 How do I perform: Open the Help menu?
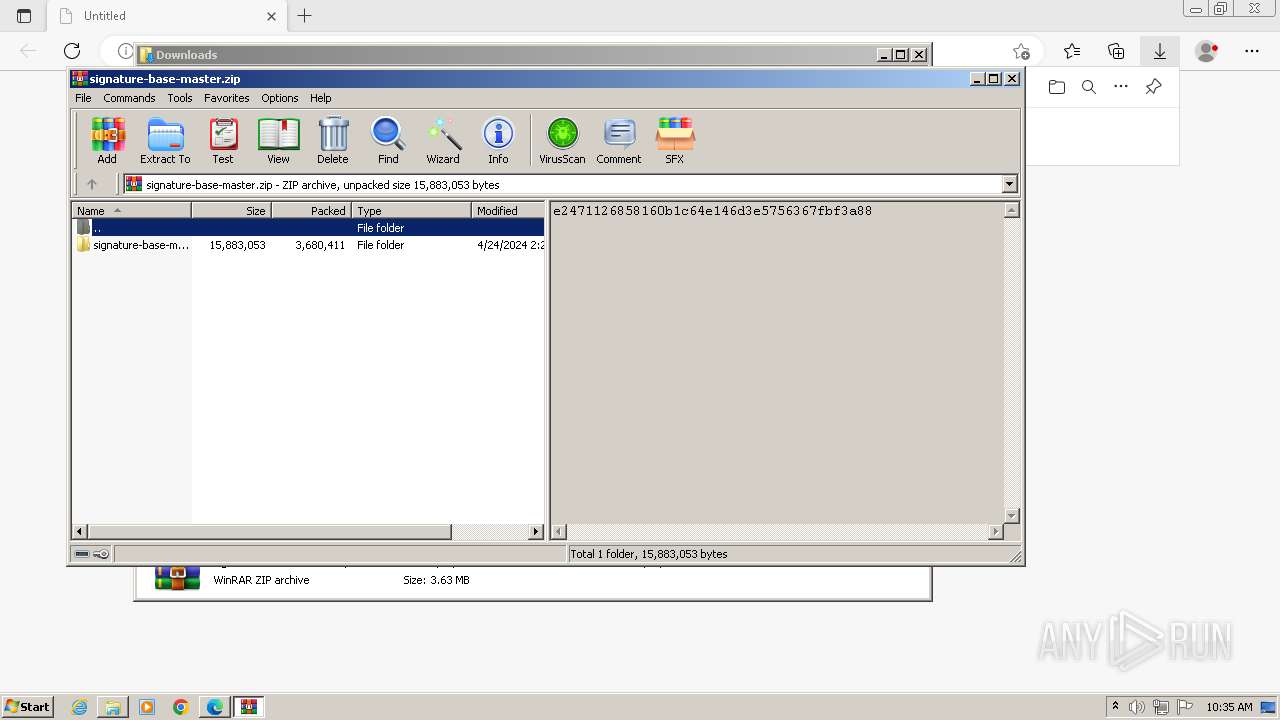point(320,98)
